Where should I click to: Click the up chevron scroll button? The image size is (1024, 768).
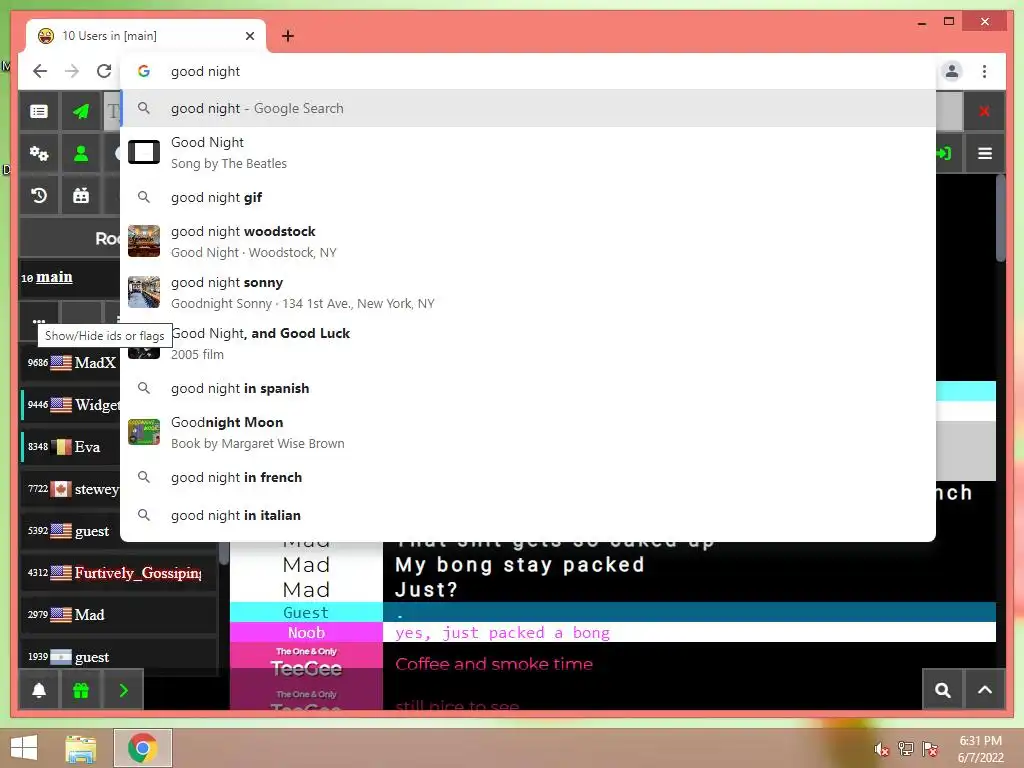tap(985, 690)
